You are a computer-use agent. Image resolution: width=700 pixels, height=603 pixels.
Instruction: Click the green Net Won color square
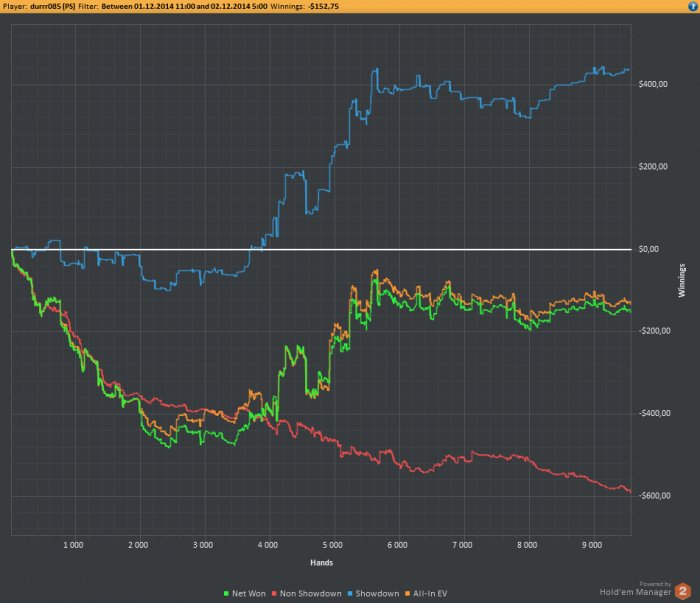click(226, 593)
